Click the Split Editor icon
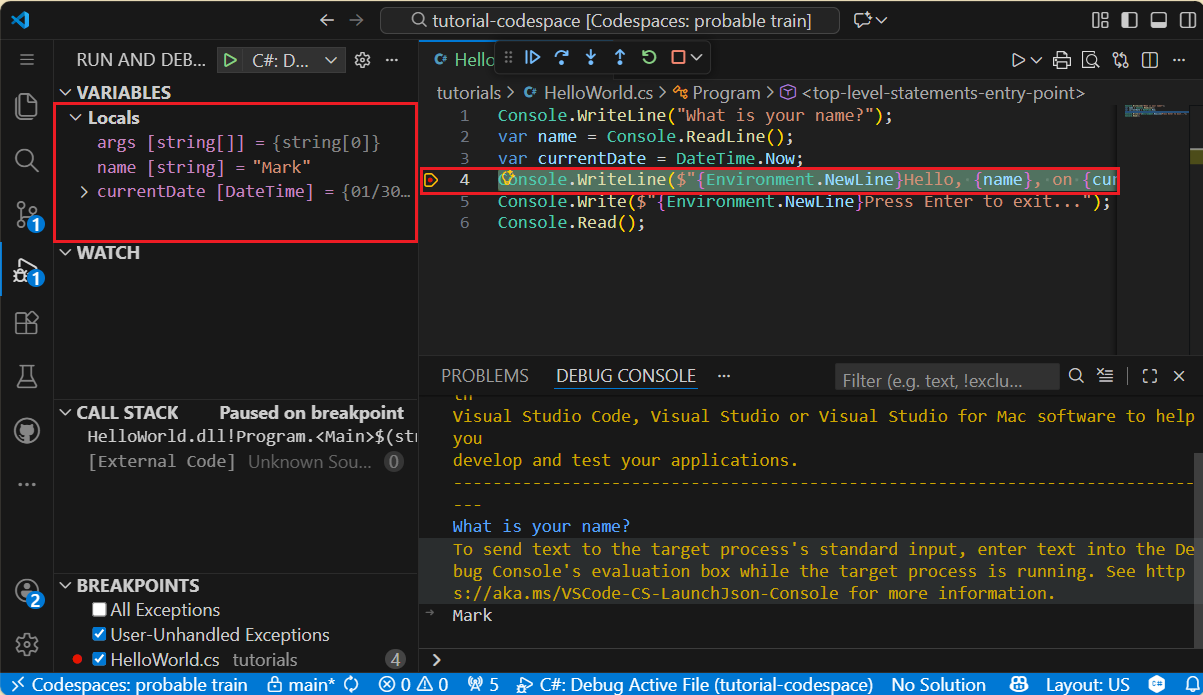This screenshot has width=1203, height=695. click(1150, 59)
